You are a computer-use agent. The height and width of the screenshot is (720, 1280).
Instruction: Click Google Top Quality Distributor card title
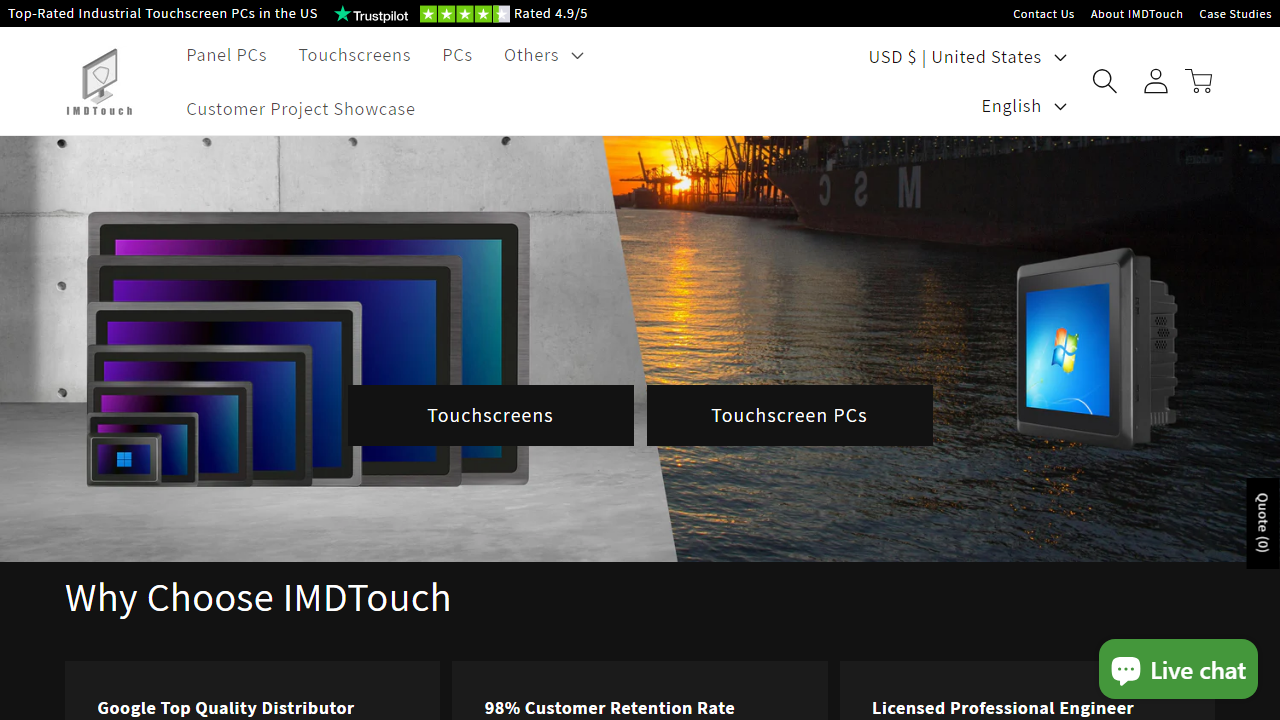pos(226,708)
